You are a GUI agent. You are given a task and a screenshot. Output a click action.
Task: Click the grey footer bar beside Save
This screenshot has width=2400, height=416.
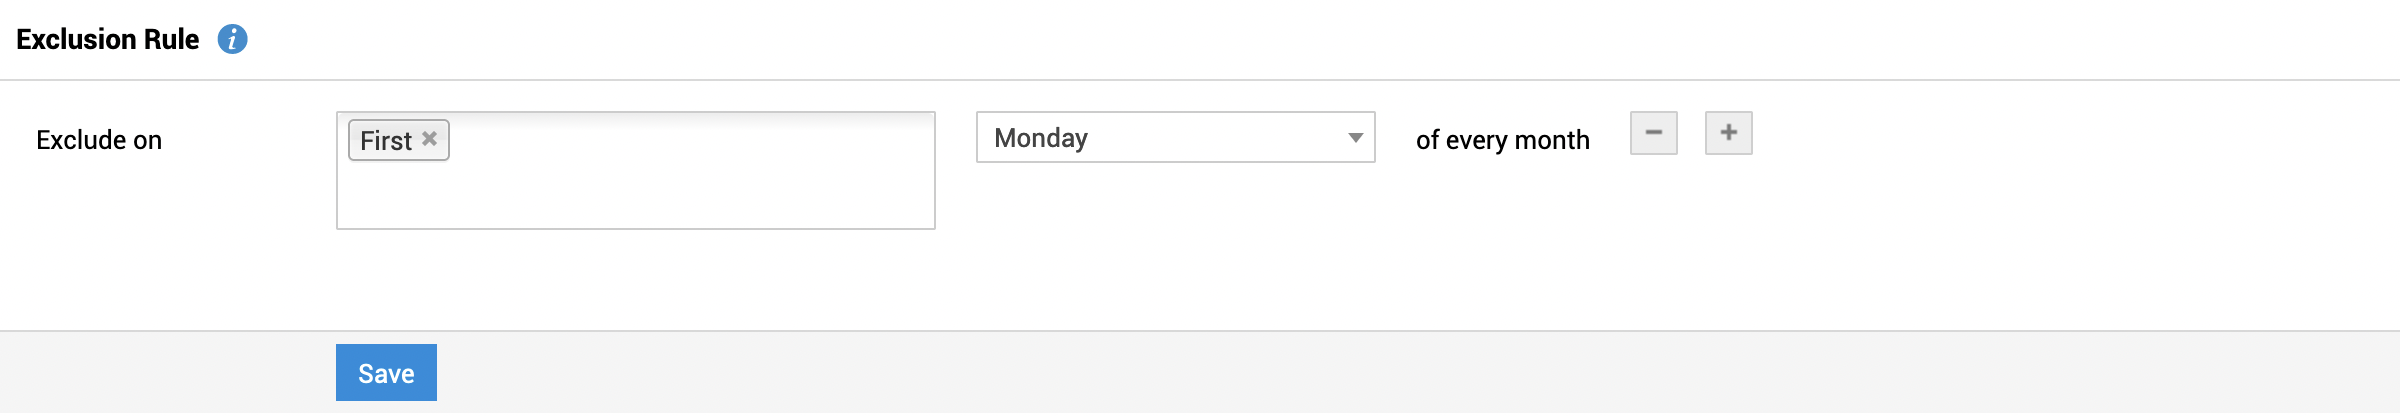click(x=1200, y=373)
